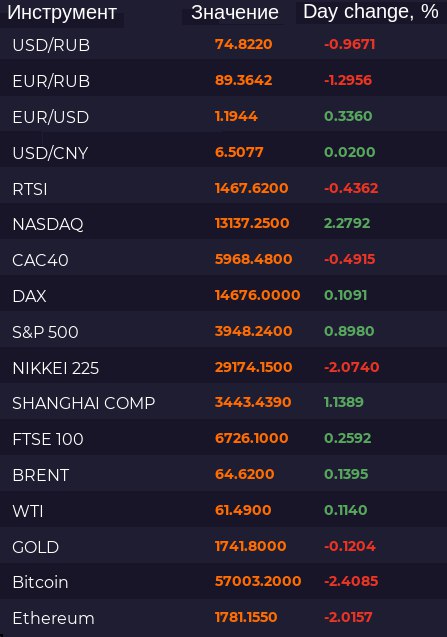Open the EUR/RUB instrument
This screenshot has width=447, height=637.
point(224,80)
